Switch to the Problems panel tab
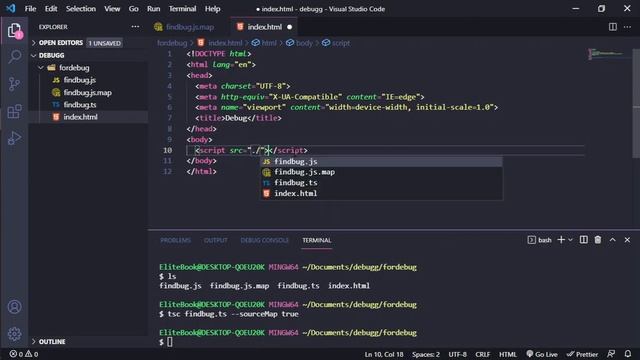 [176, 240]
